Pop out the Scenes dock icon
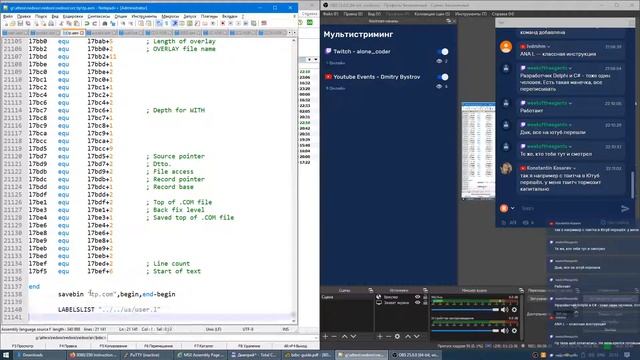Viewport: 640px width, 360px height. click(371, 290)
